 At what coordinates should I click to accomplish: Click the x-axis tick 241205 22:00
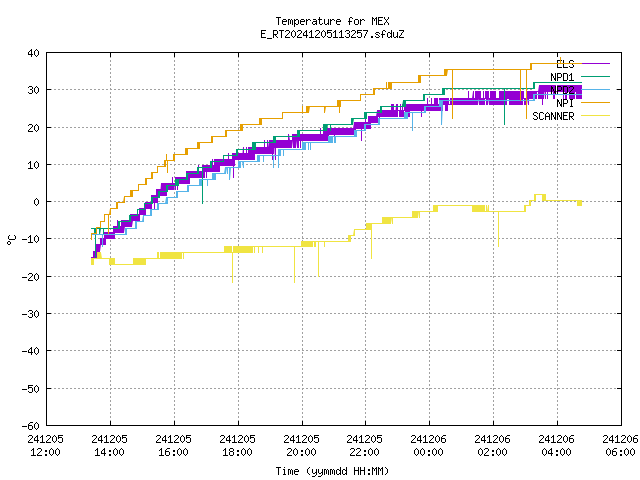[x=364, y=445]
